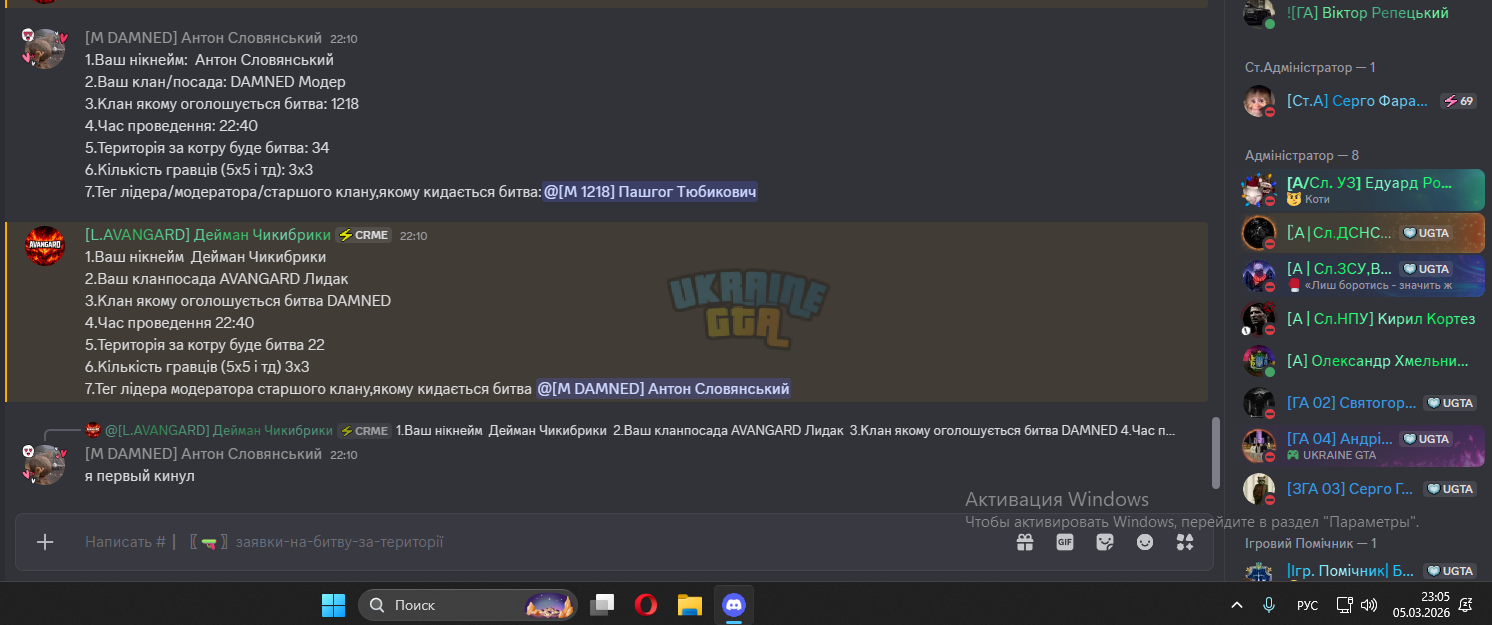Open the apps launcher icon in message box

(x=1185, y=542)
